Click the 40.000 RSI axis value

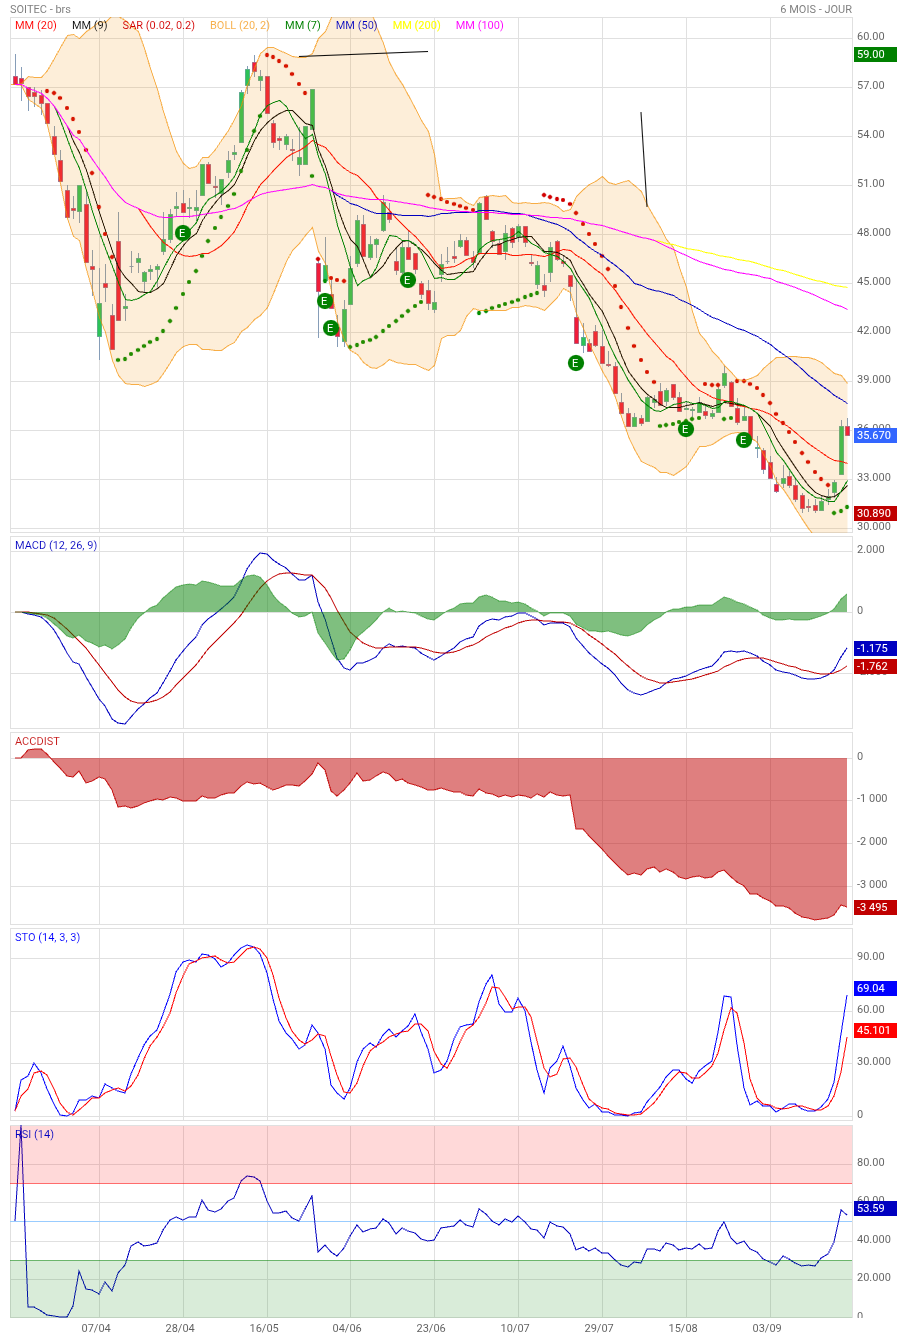[x=874, y=1239]
